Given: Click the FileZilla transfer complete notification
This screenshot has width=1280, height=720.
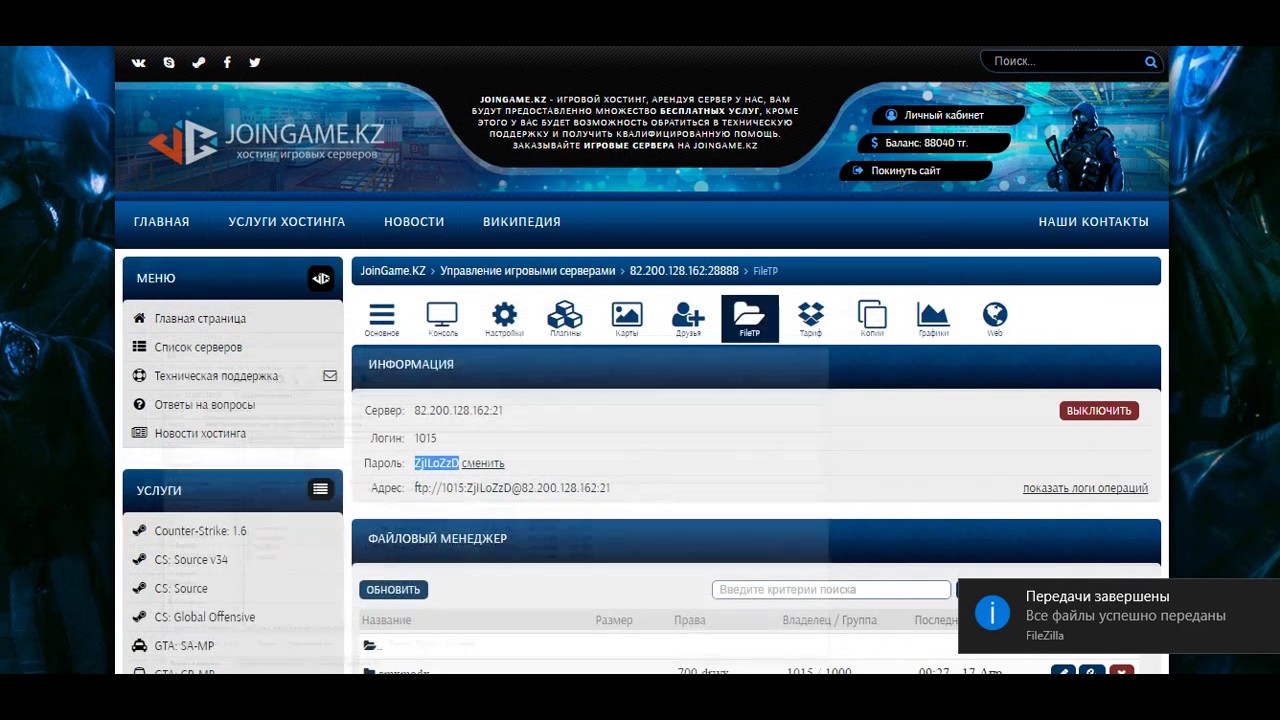Looking at the screenshot, I should (x=1119, y=615).
